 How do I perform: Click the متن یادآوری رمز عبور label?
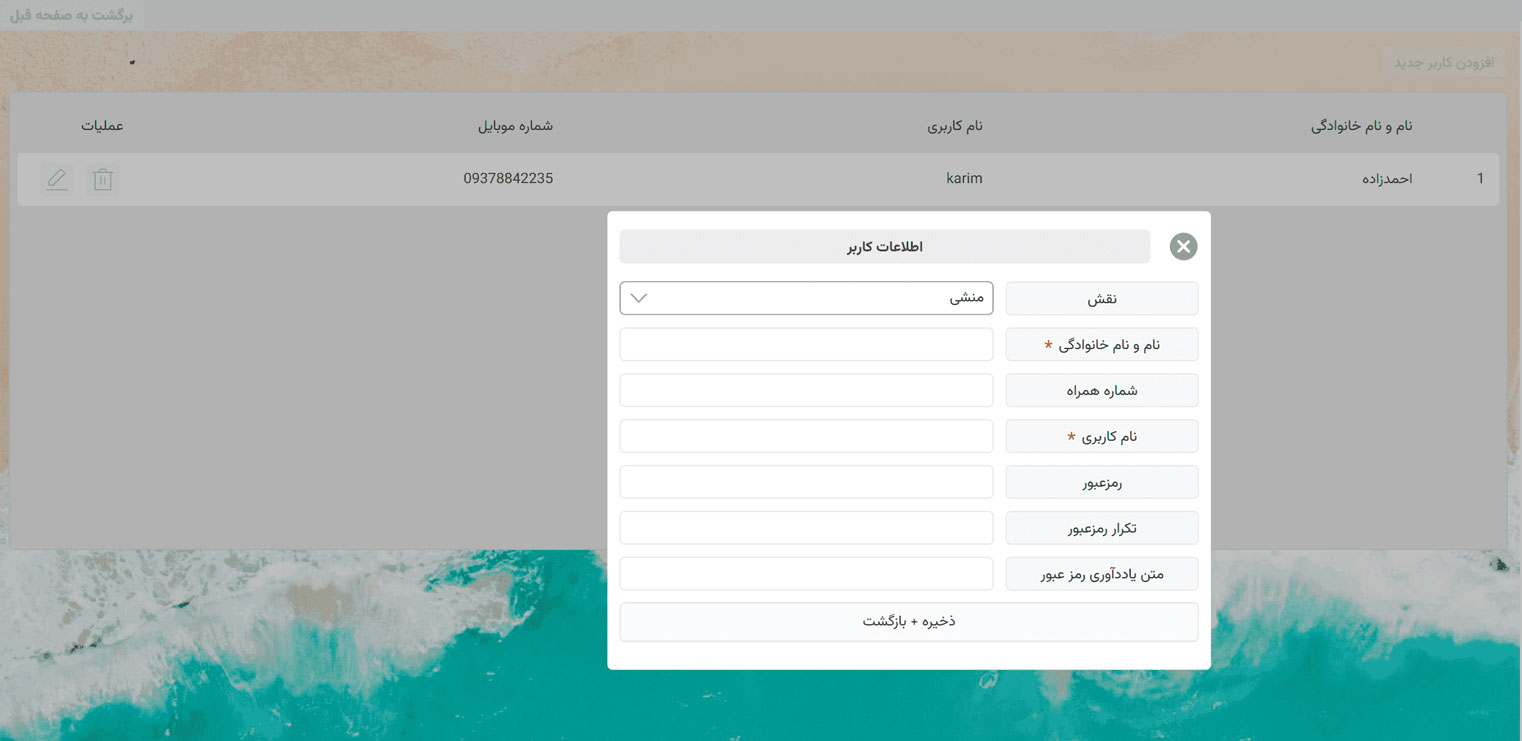click(x=1102, y=574)
